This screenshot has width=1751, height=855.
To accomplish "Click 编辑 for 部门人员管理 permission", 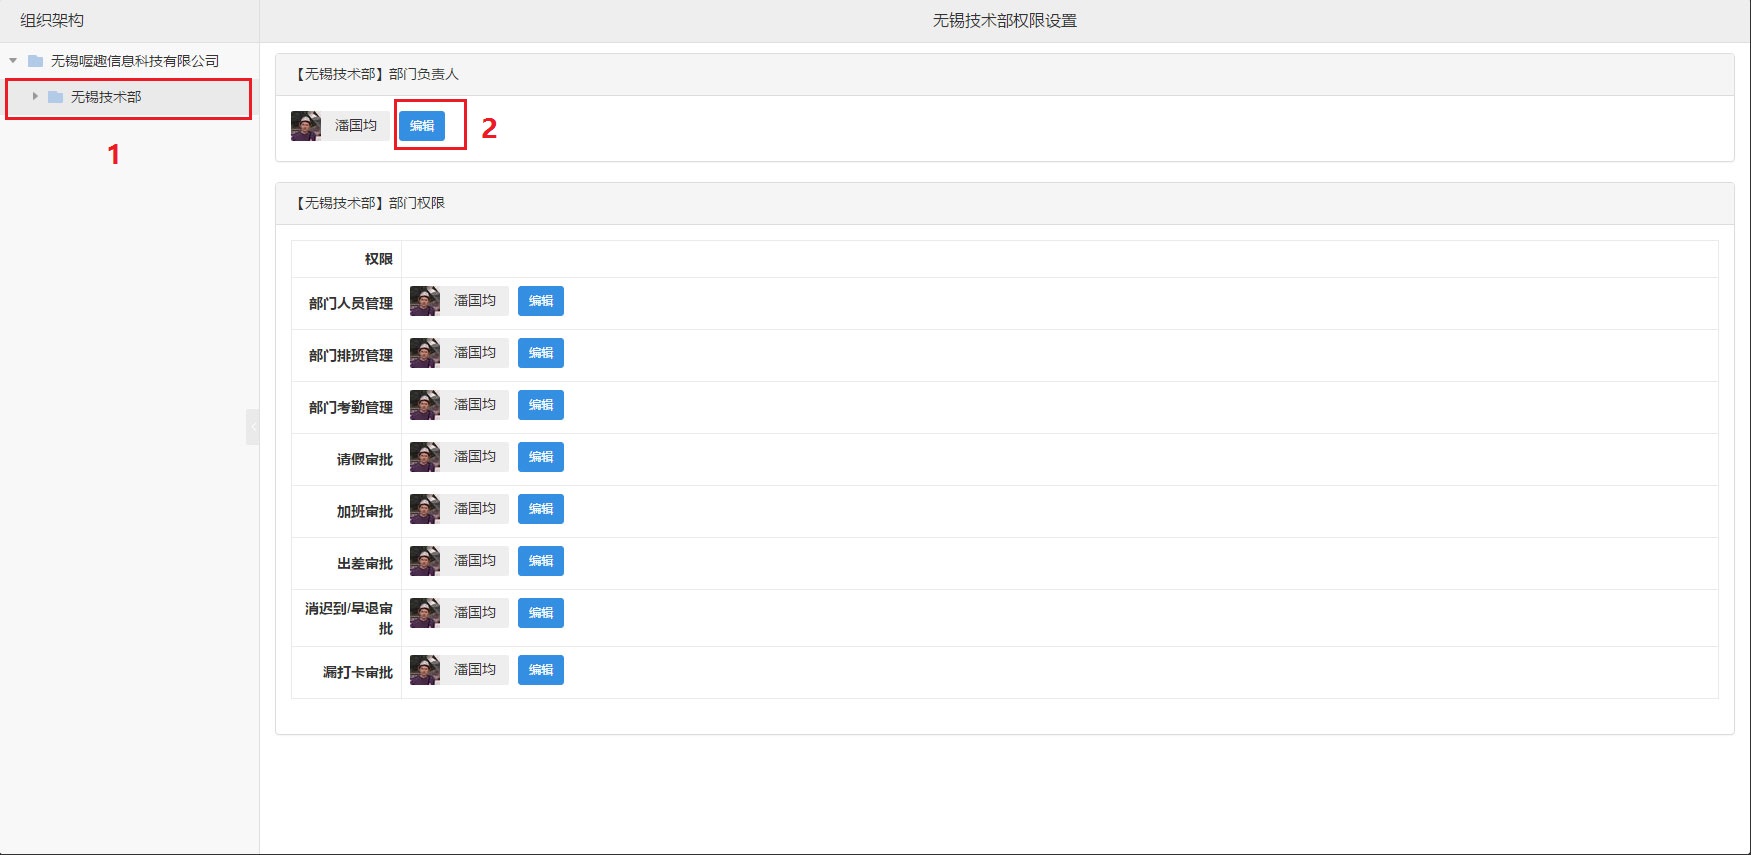I will coord(540,301).
